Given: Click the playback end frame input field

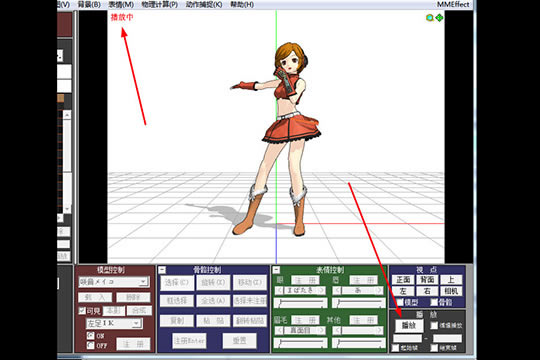Looking at the screenshot, I should point(447,338).
